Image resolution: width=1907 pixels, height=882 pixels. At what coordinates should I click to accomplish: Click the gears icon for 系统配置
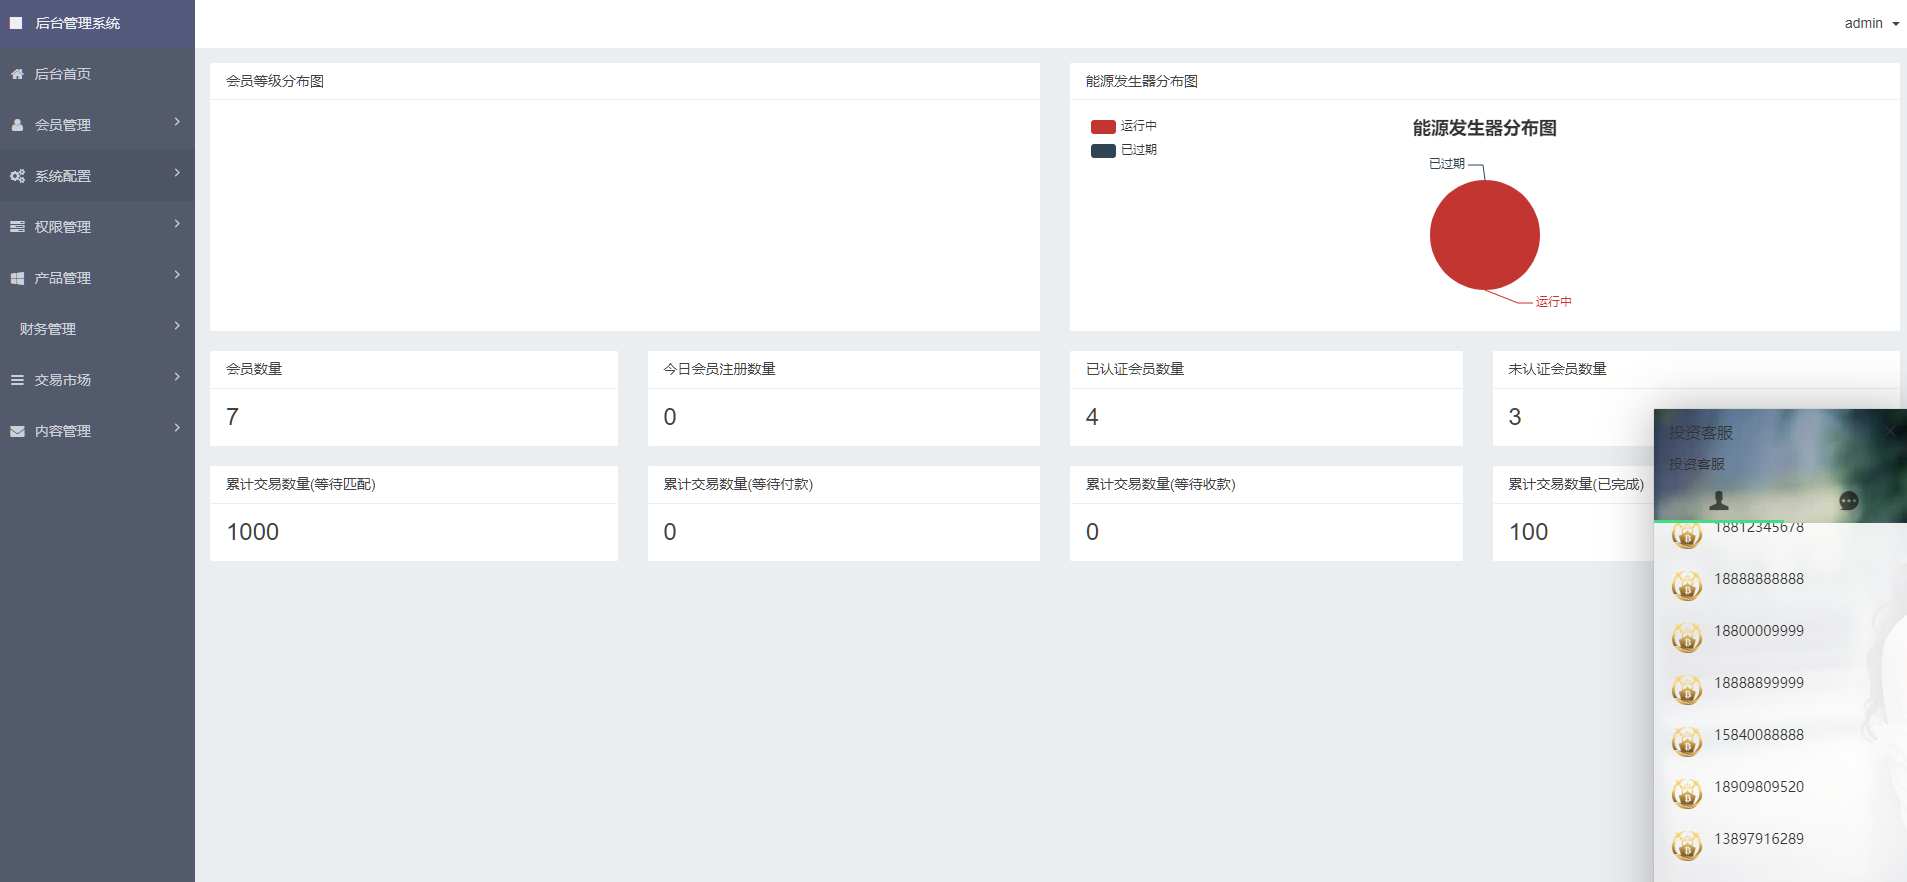click(17, 176)
